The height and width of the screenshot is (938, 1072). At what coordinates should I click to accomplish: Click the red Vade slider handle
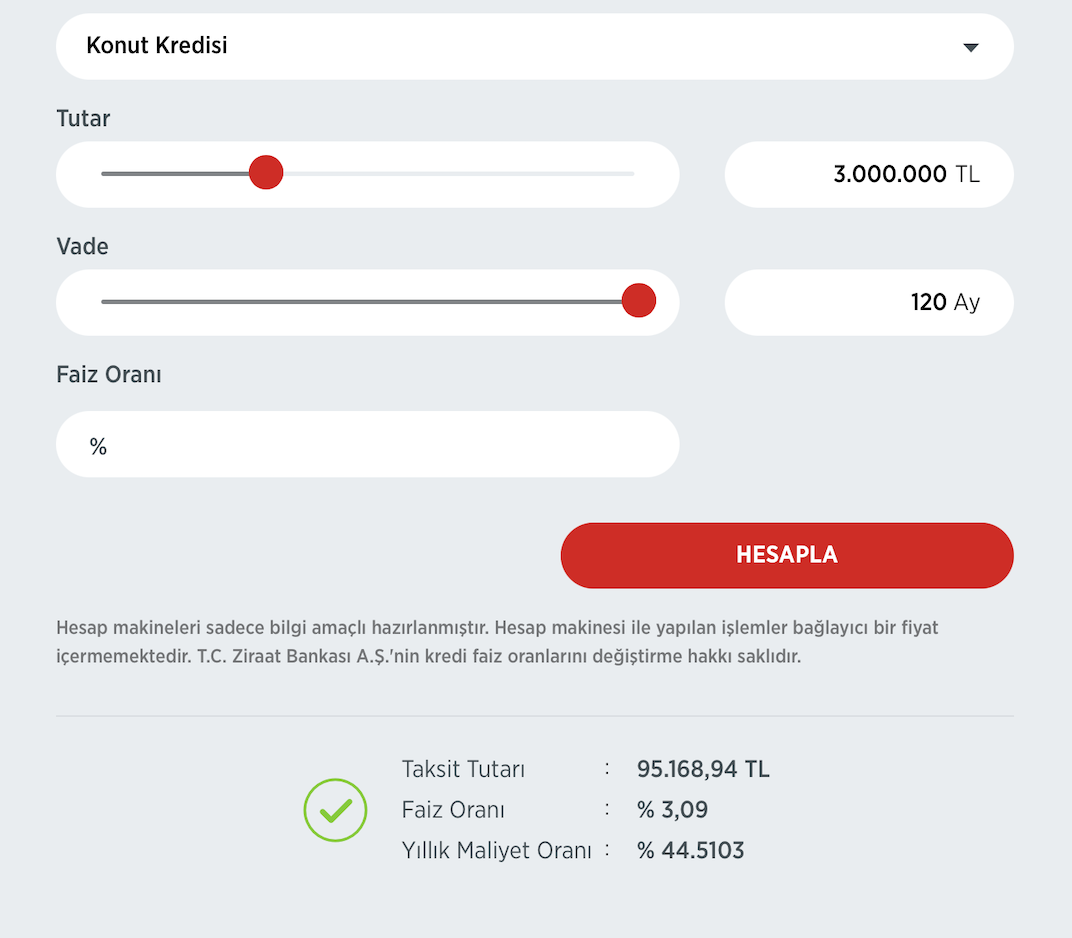coord(638,300)
